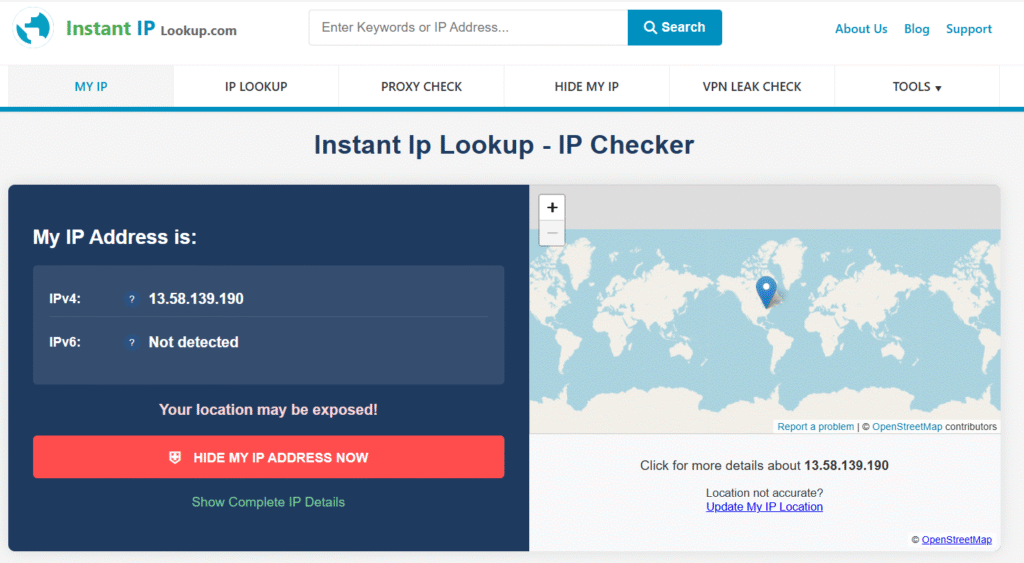The image size is (1024, 563).
Task: Click the IPv4 address 13.58.139.190 text
Action: [196, 299]
